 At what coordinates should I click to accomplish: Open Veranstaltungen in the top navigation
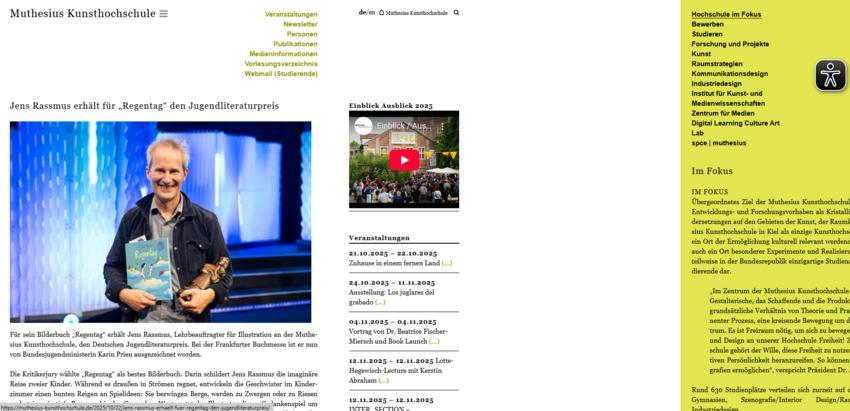coord(291,14)
